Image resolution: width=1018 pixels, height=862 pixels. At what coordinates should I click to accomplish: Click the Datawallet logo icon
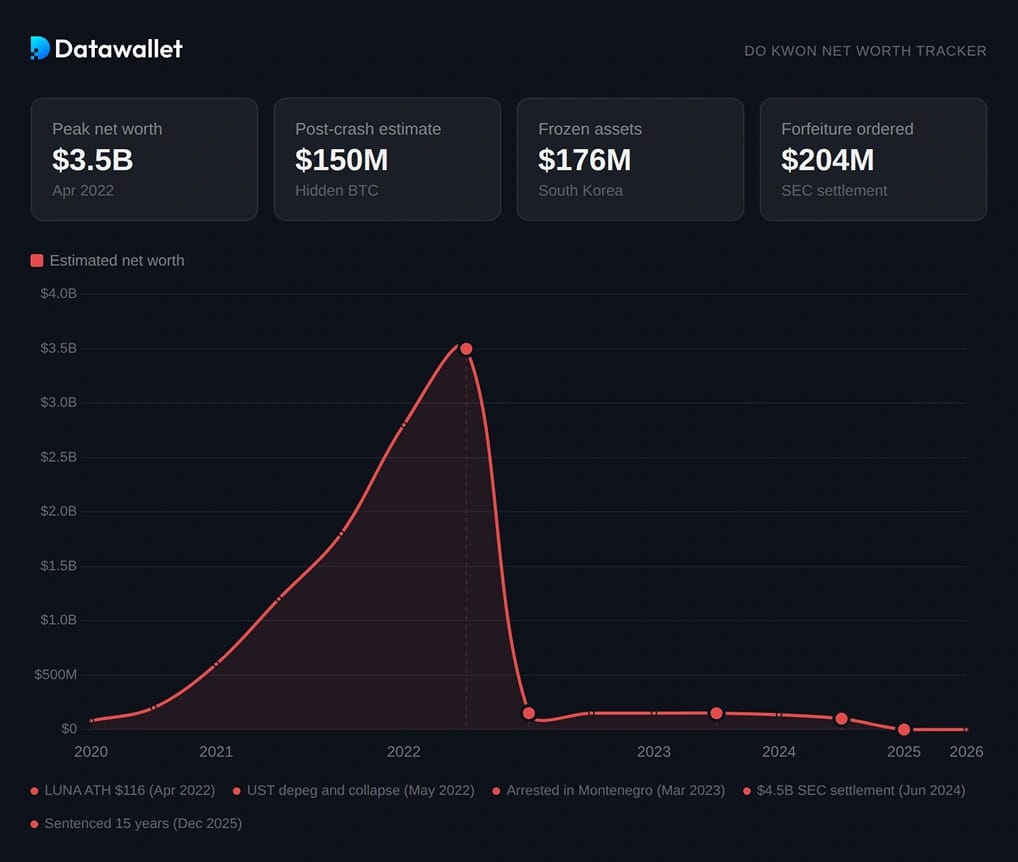[x=40, y=48]
